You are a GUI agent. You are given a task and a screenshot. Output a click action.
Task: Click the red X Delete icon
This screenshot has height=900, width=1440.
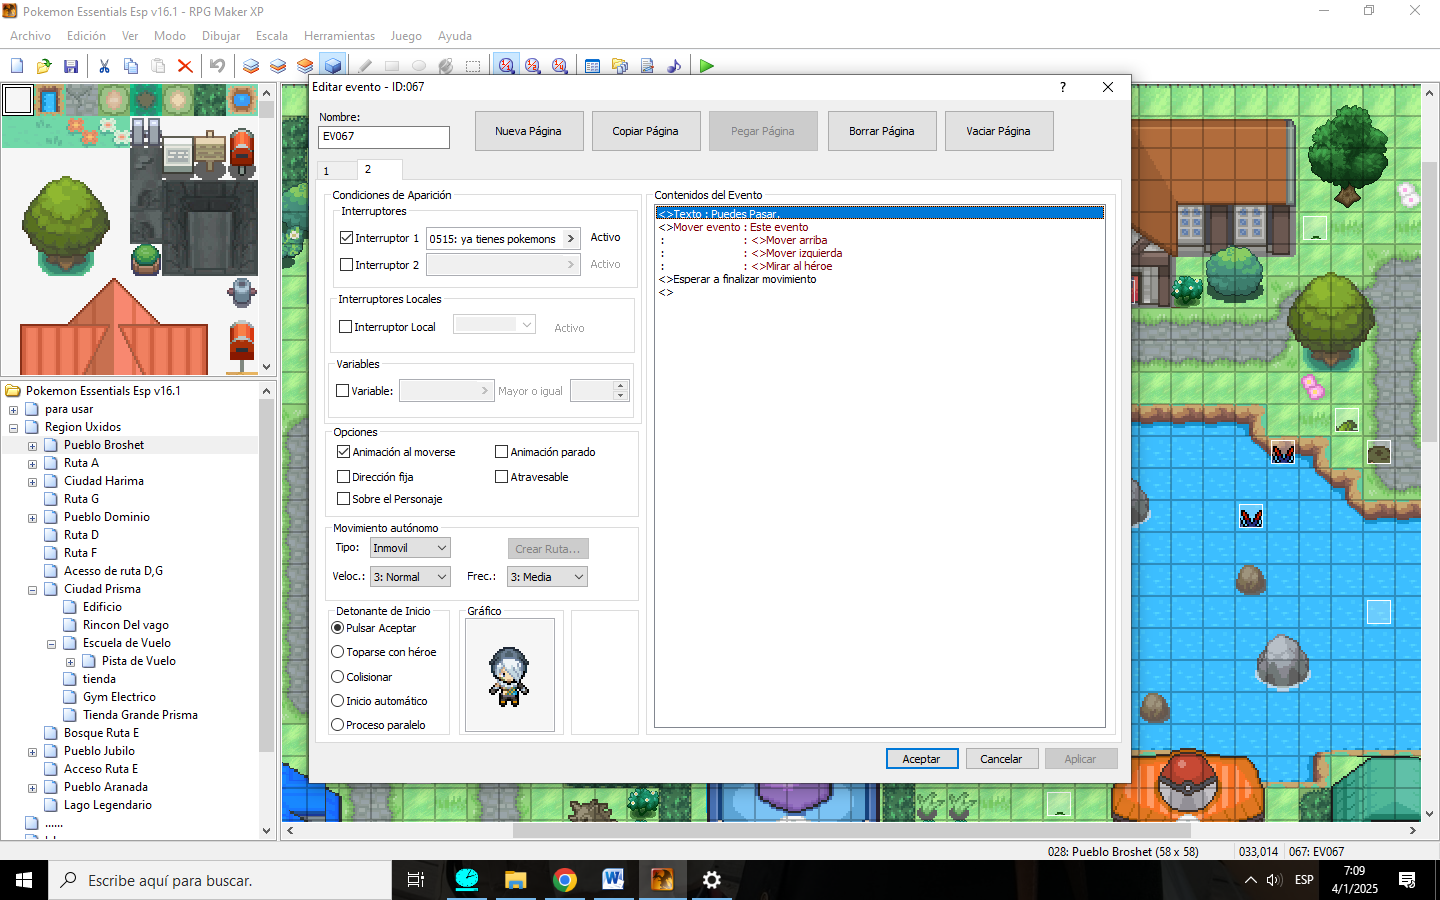(185, 66)
